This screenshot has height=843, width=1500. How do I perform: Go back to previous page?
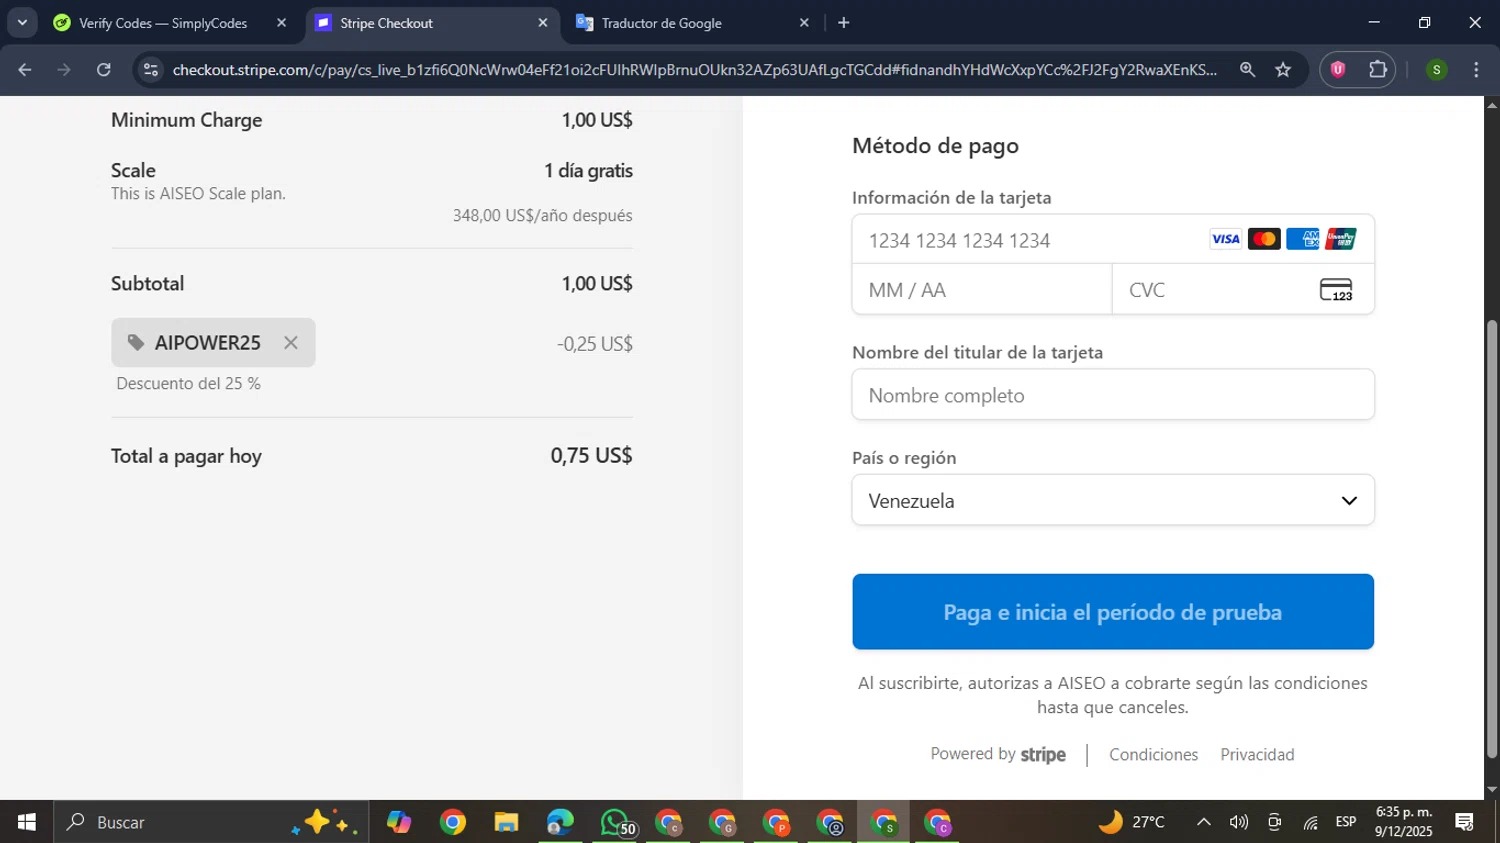(x=25, y=70)
